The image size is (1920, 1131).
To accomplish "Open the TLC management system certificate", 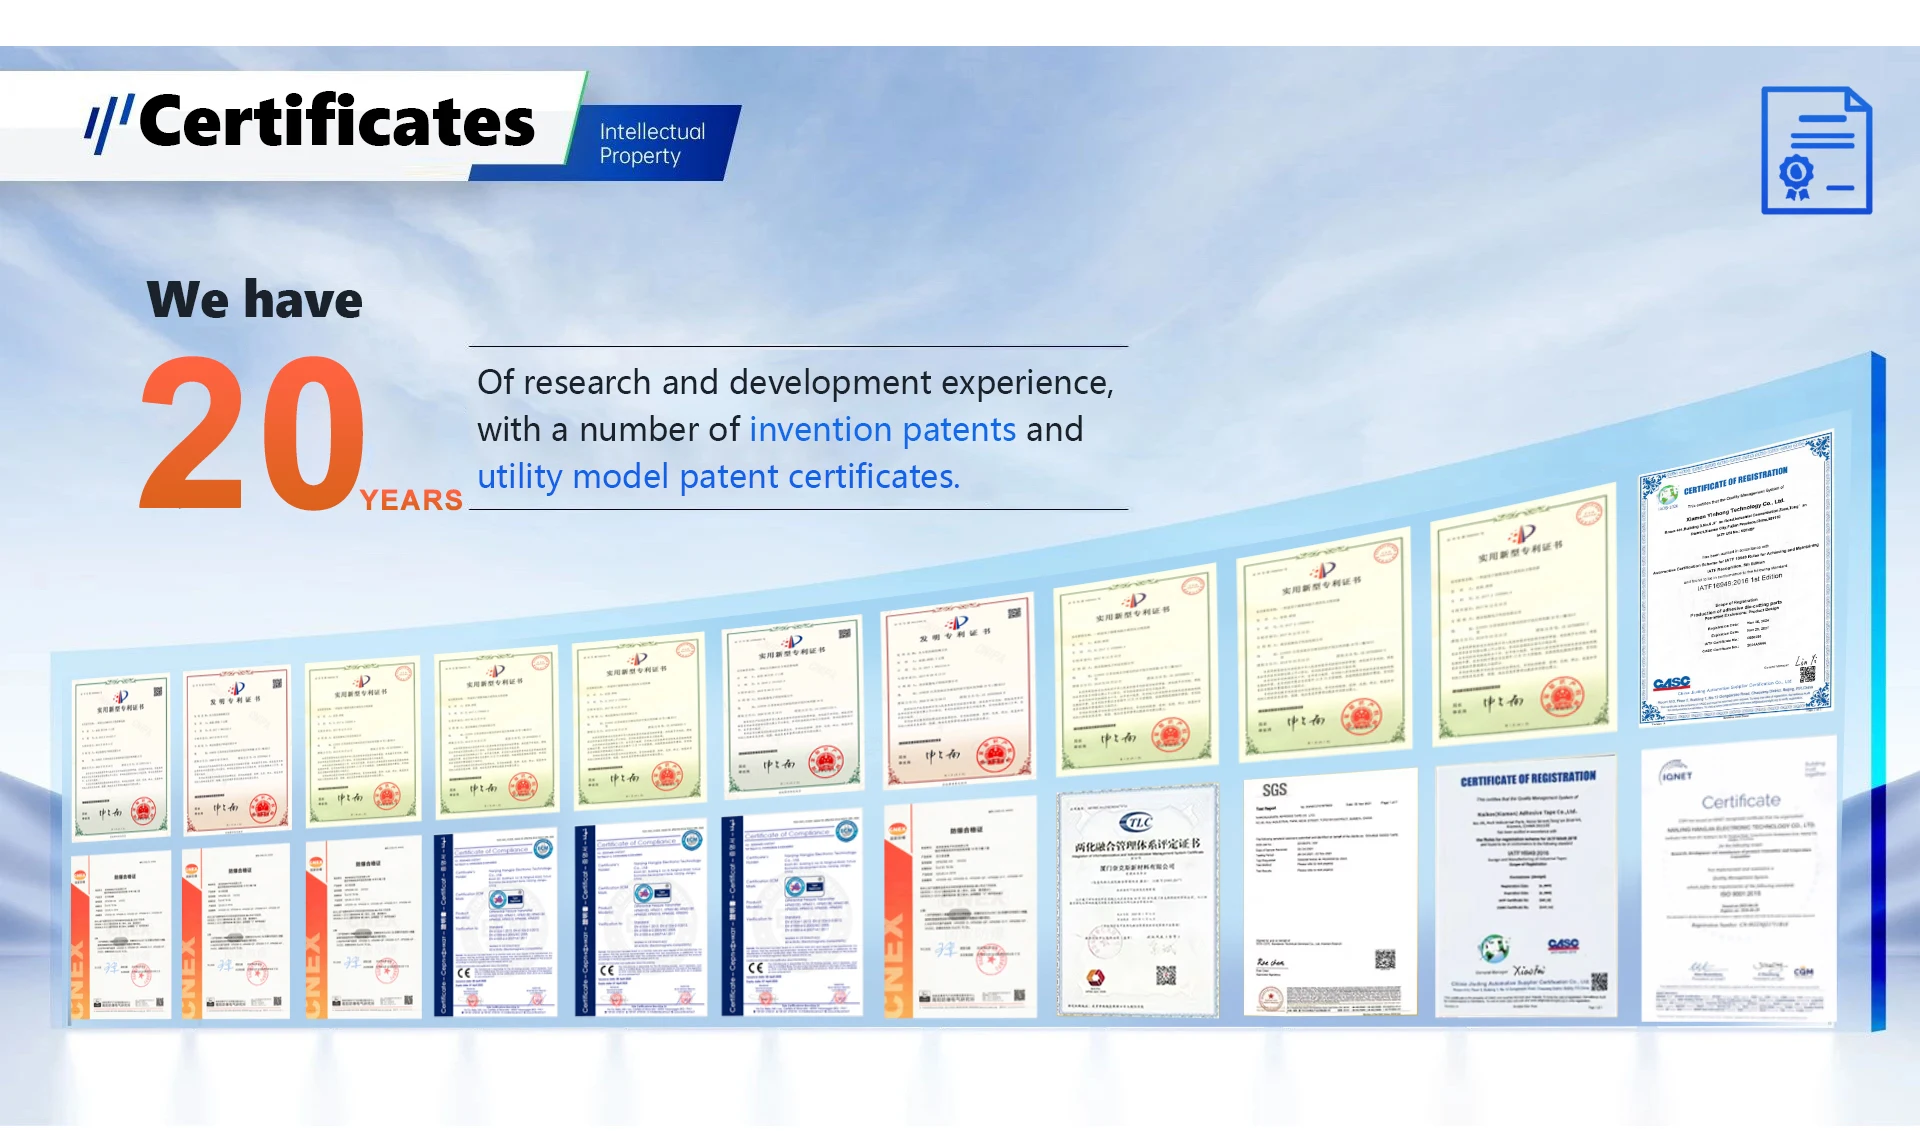I will (1137, 901).
